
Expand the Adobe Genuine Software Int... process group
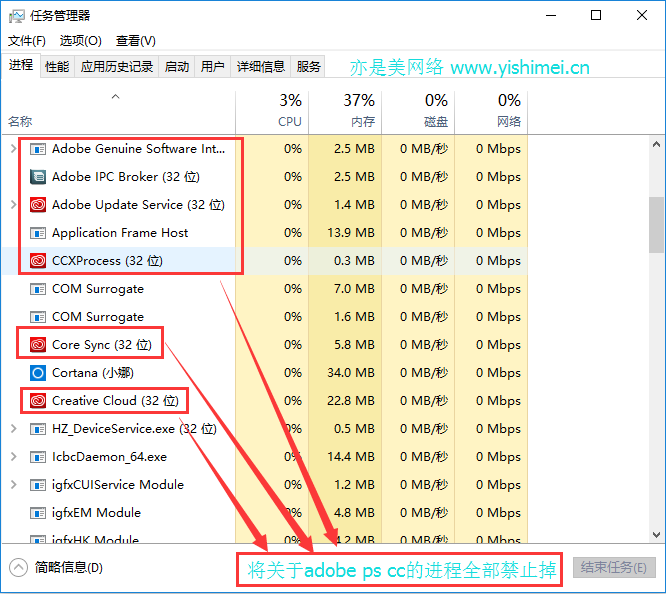(x=13, y=149)
